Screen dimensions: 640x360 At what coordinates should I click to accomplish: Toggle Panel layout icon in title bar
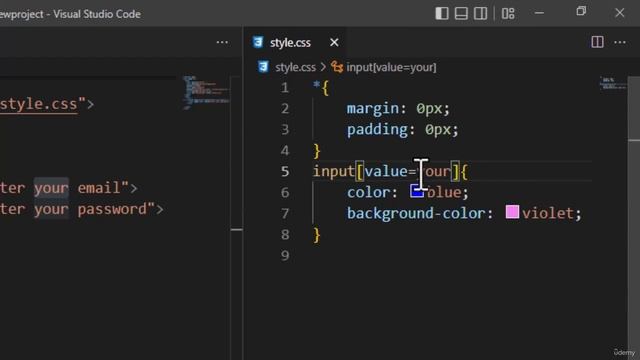click(461, 13)
